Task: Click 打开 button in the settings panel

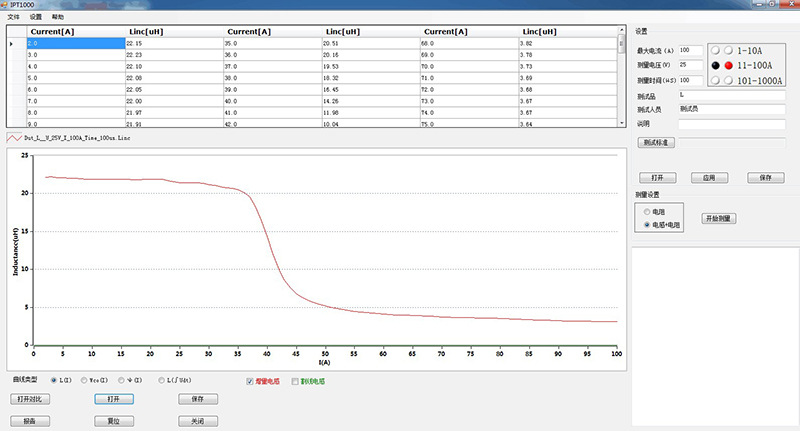Action: coord(658,178)
